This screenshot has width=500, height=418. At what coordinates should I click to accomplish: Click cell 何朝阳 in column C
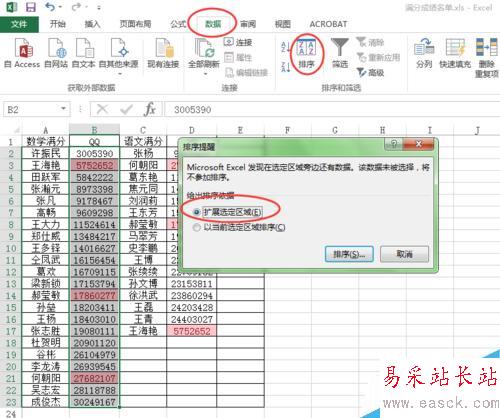pos(143,165)
